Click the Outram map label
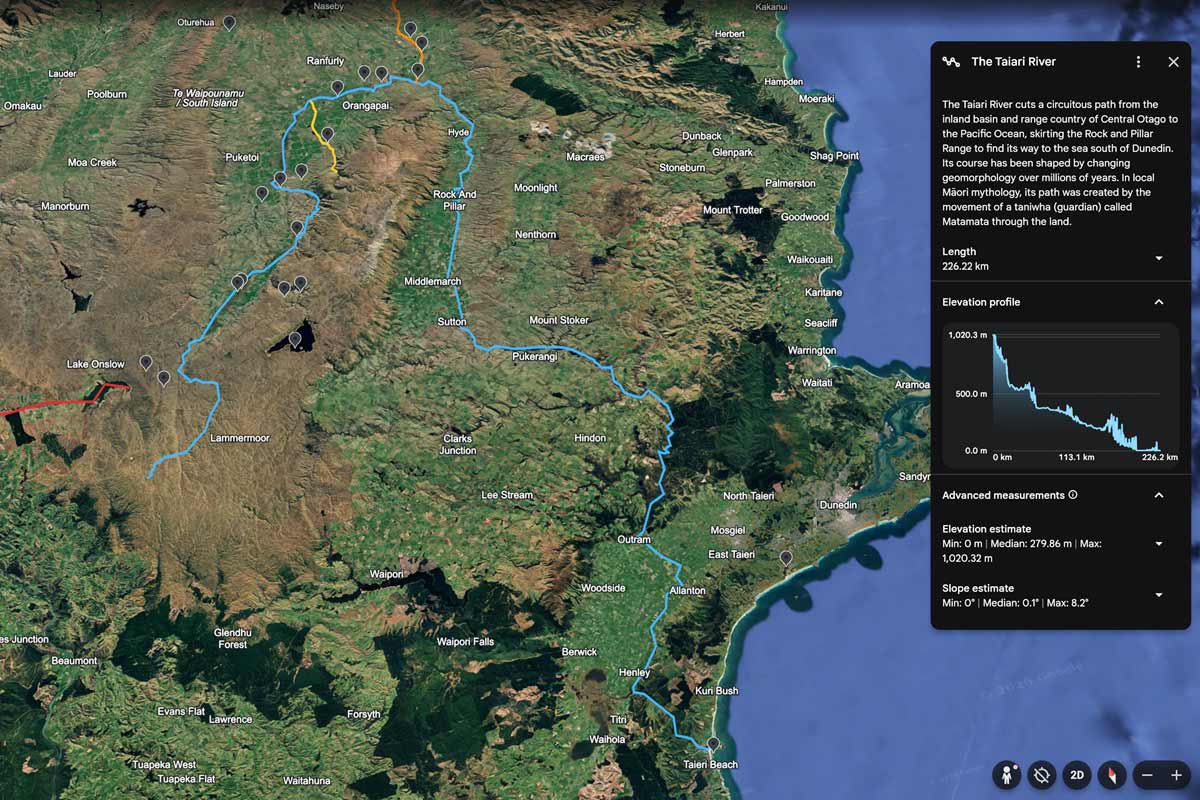 tap(634, 540)
